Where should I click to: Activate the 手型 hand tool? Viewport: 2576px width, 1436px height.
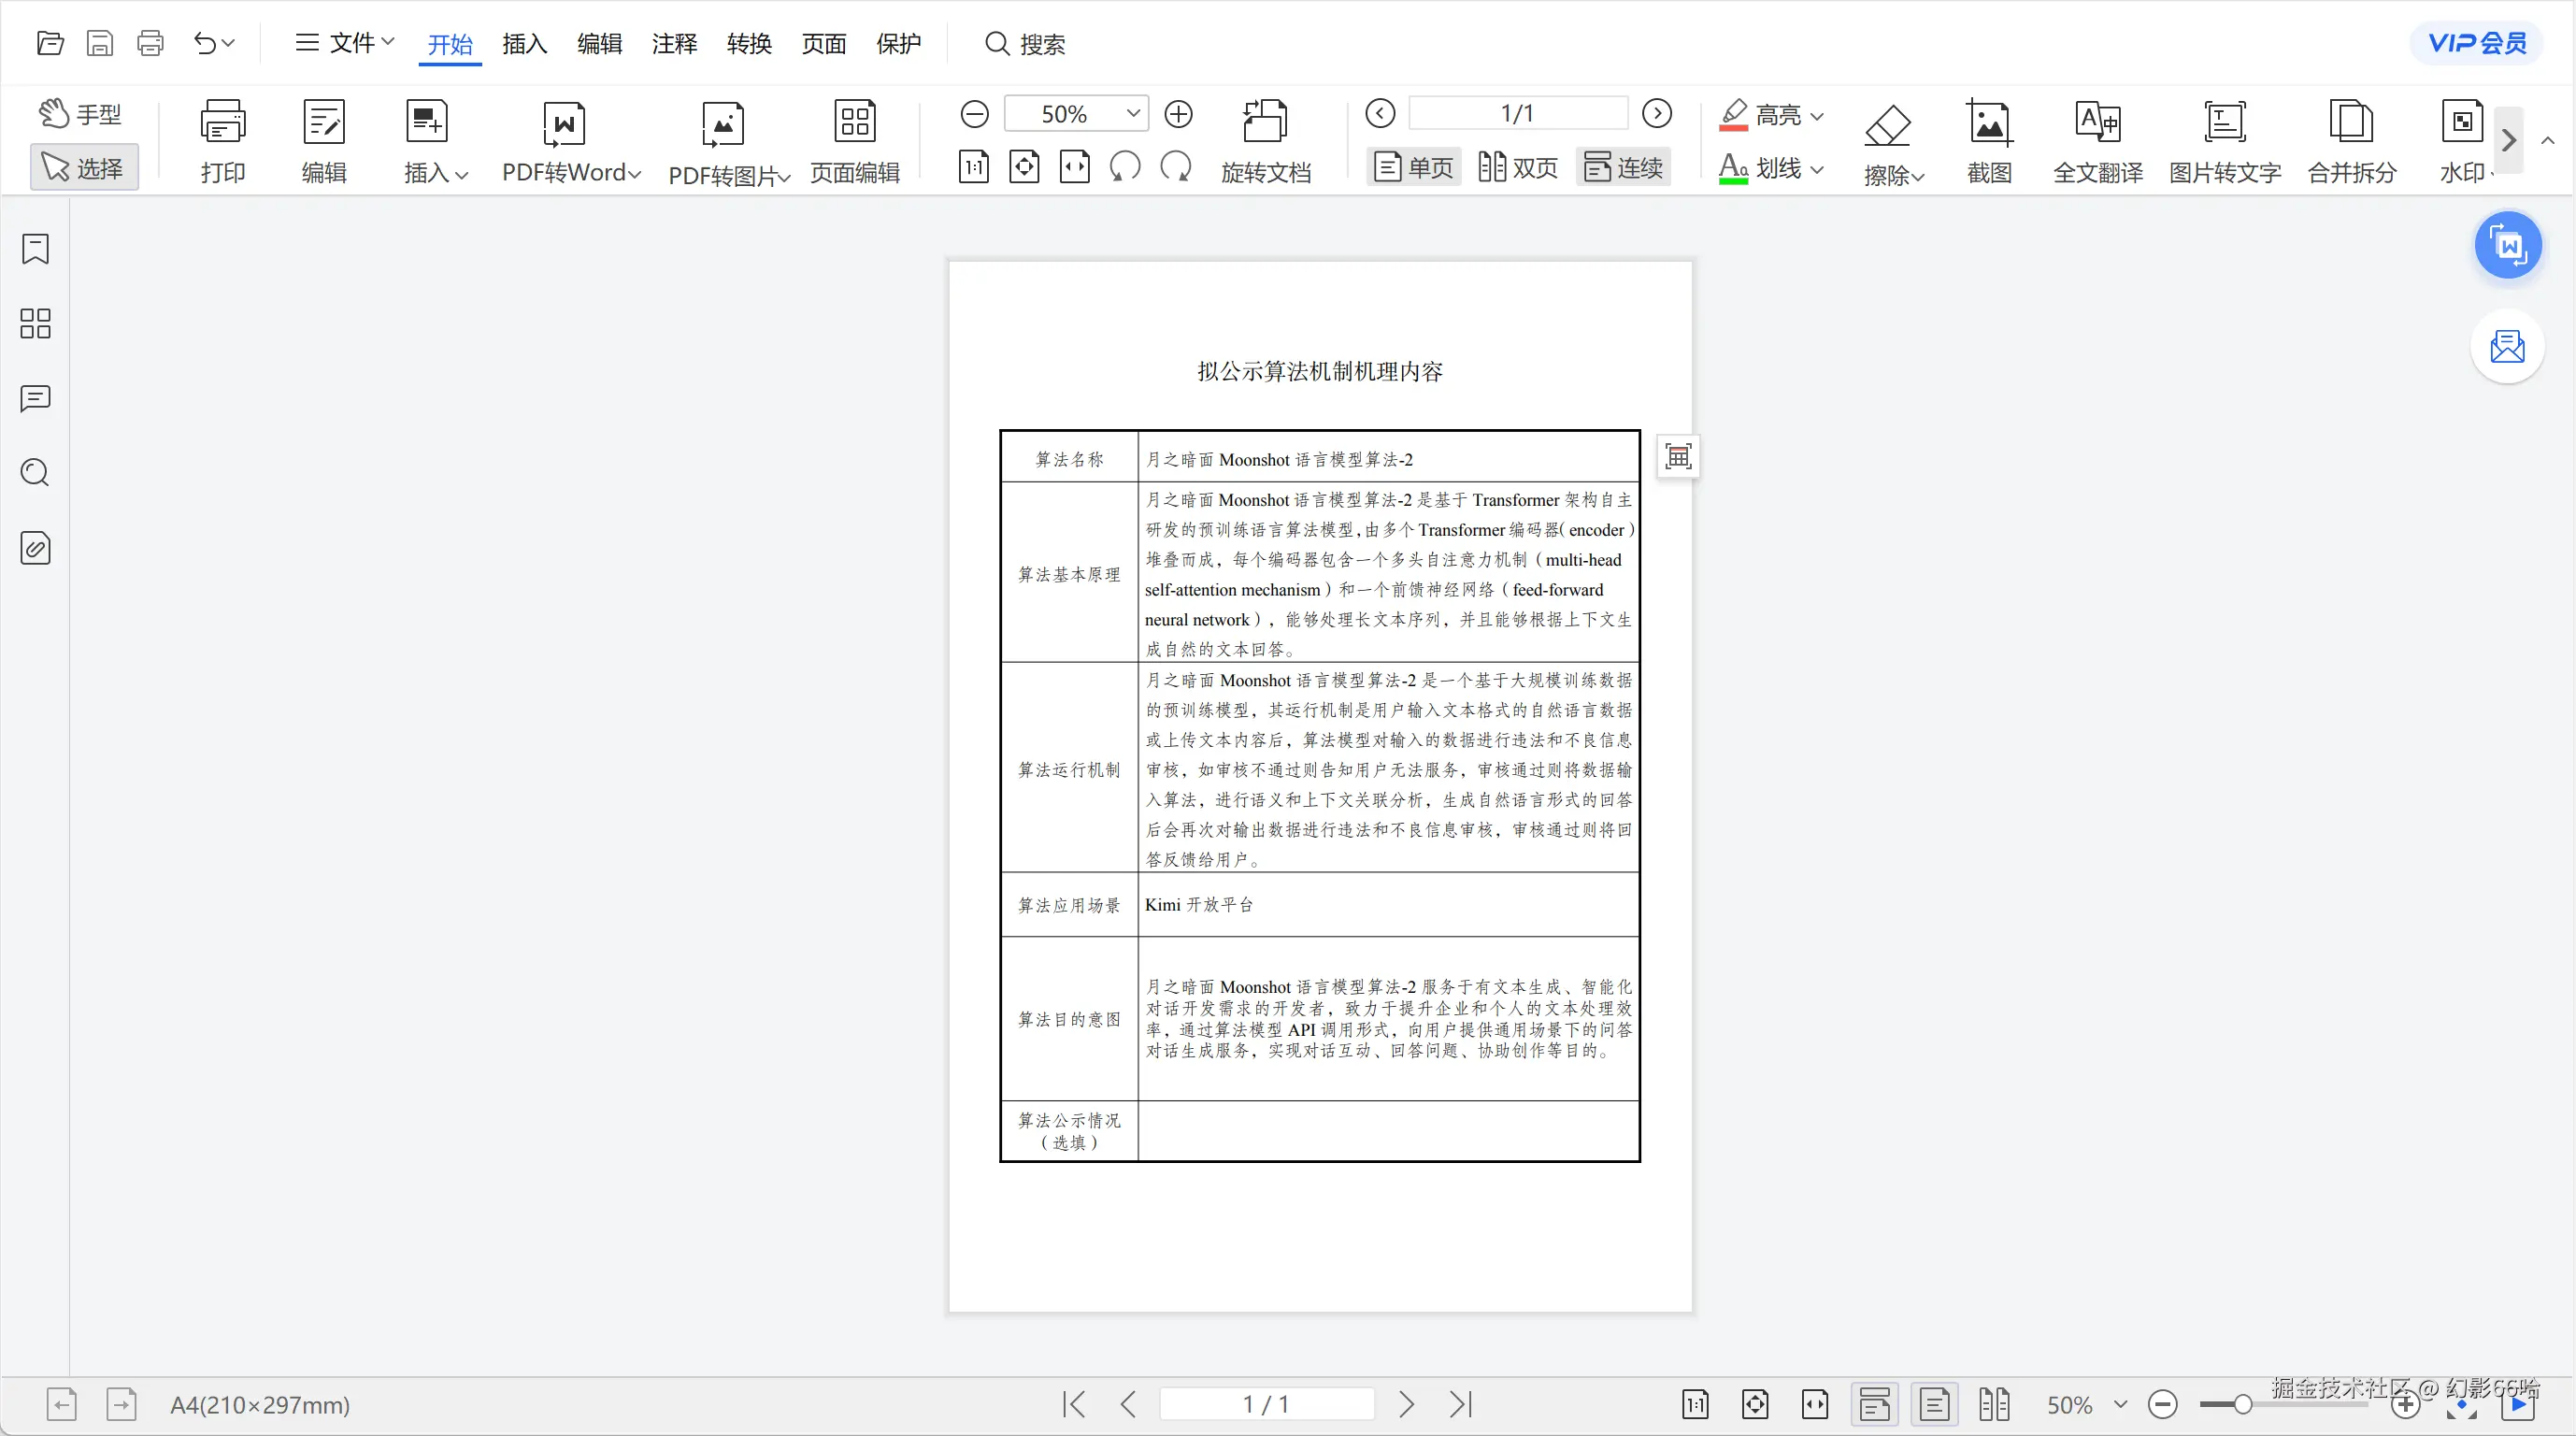[80, 114]
